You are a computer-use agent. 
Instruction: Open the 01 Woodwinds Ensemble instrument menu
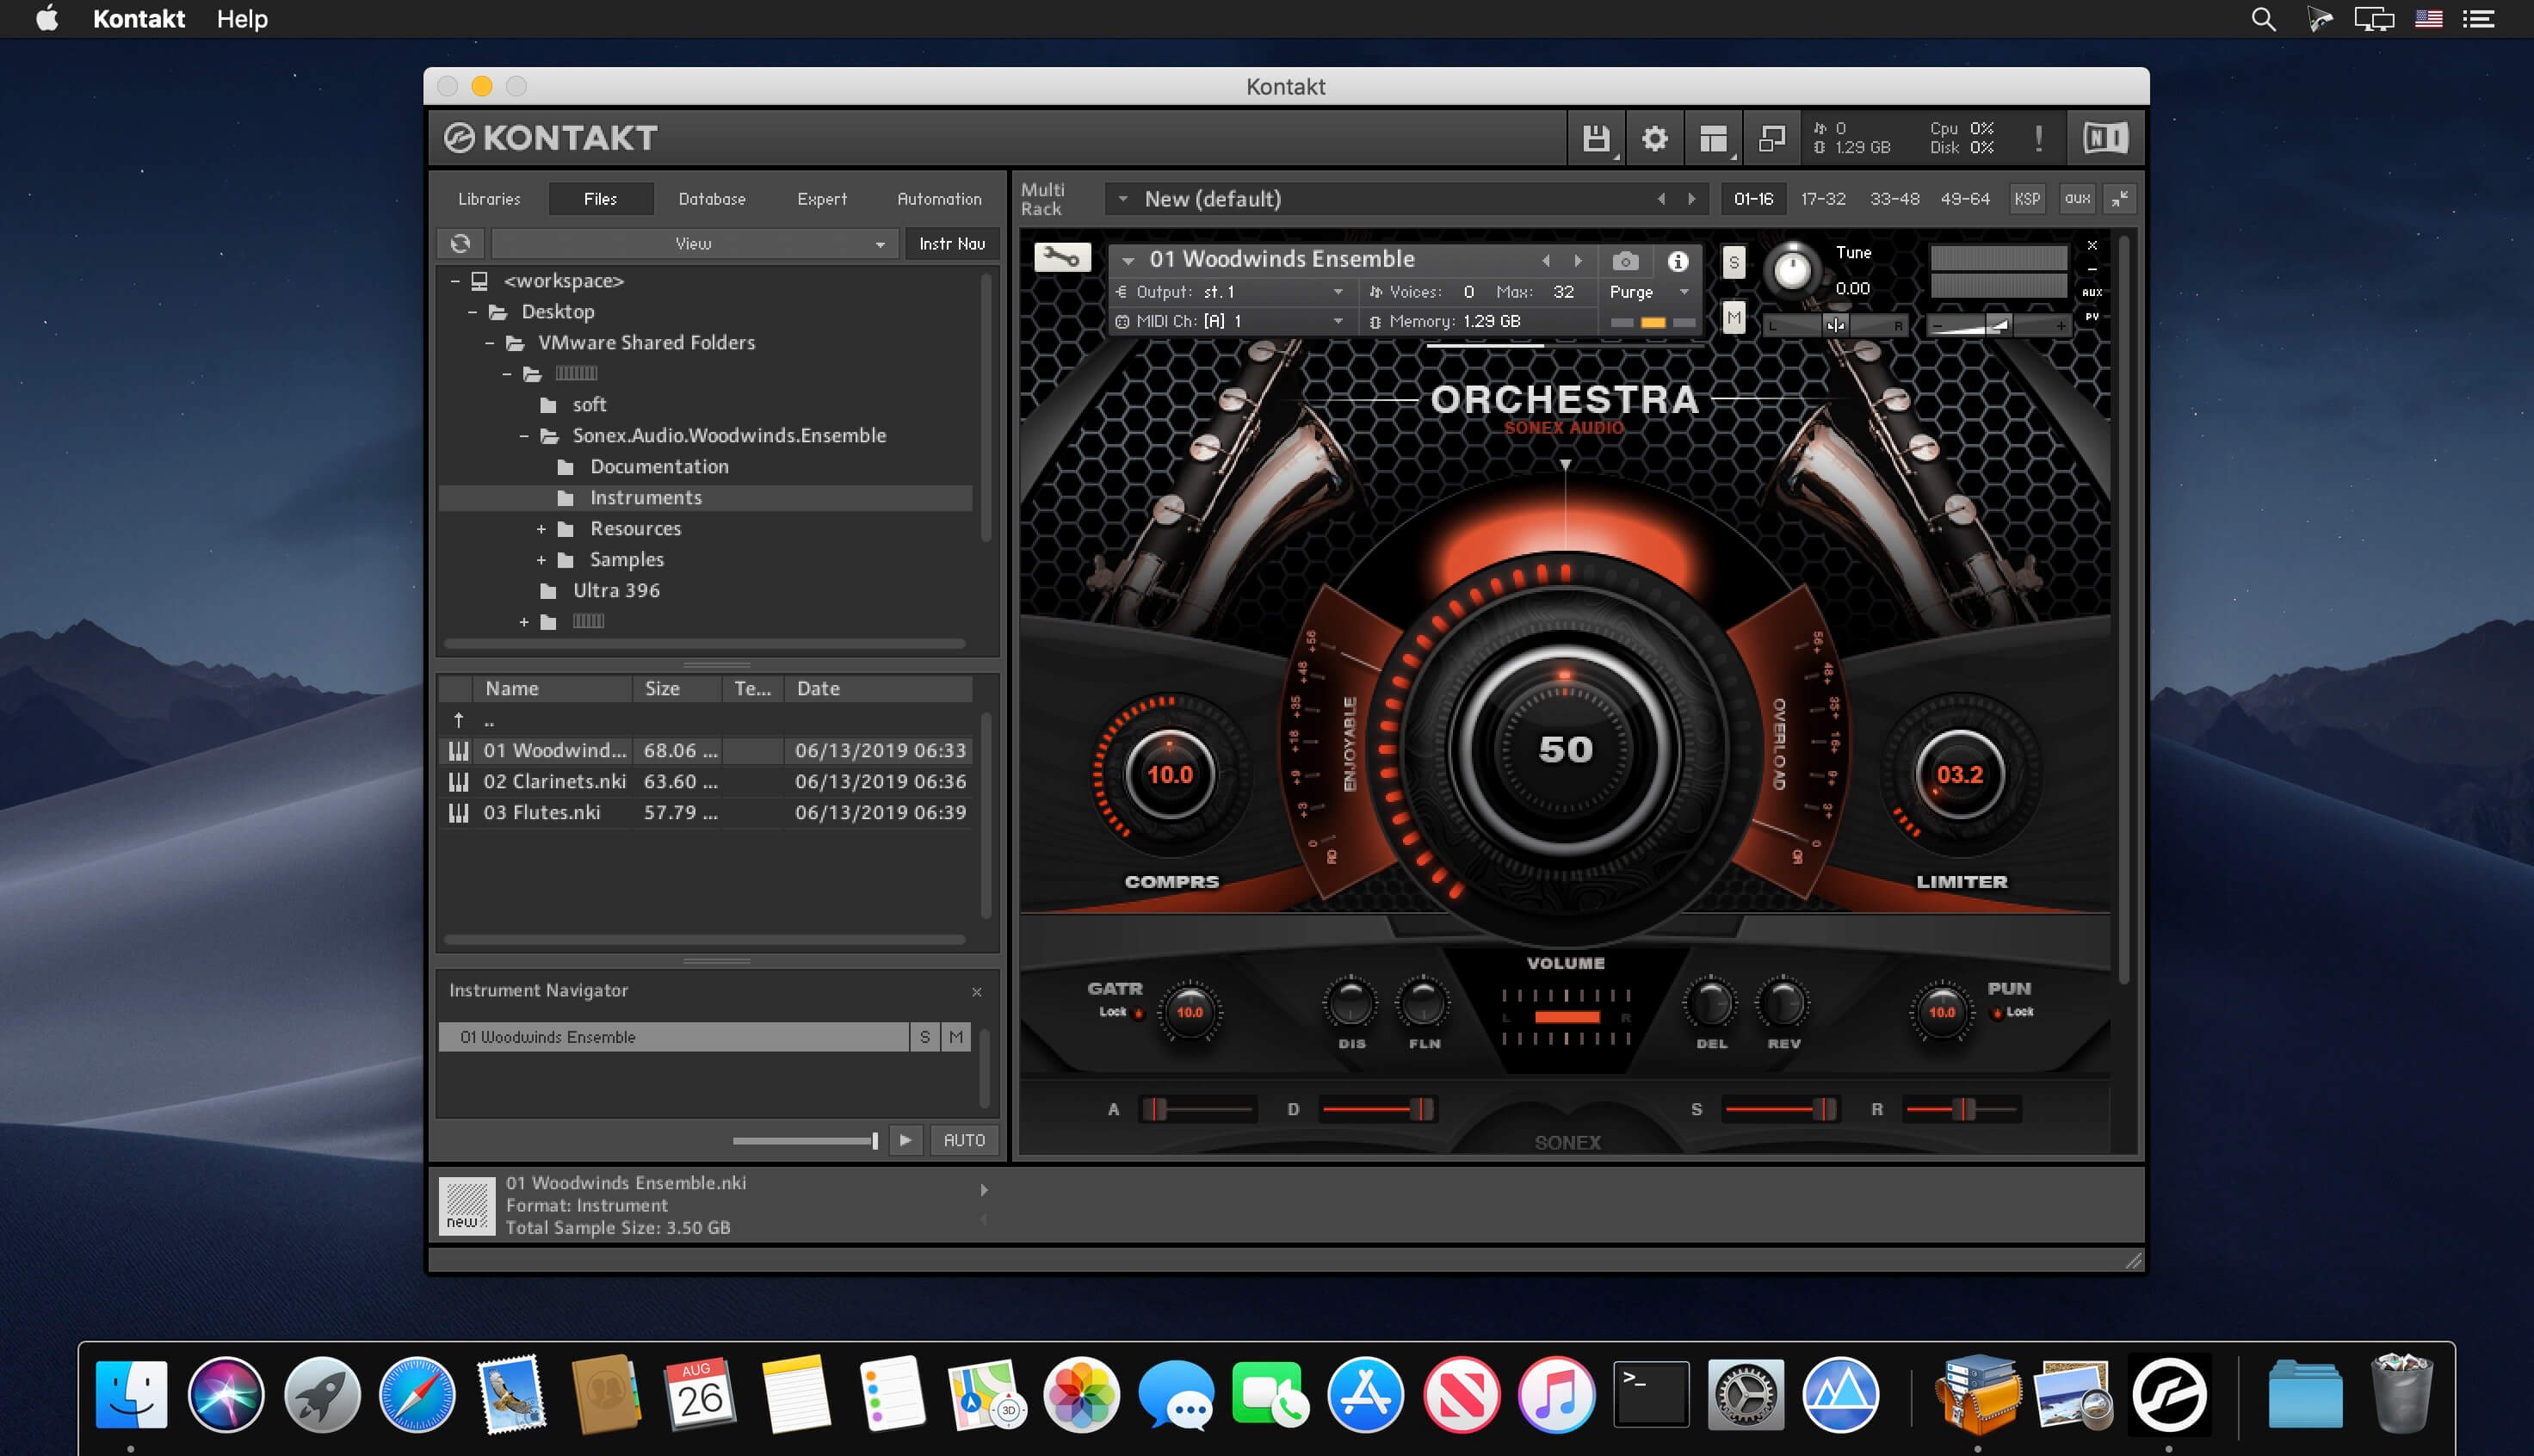tap(1128, 260)
